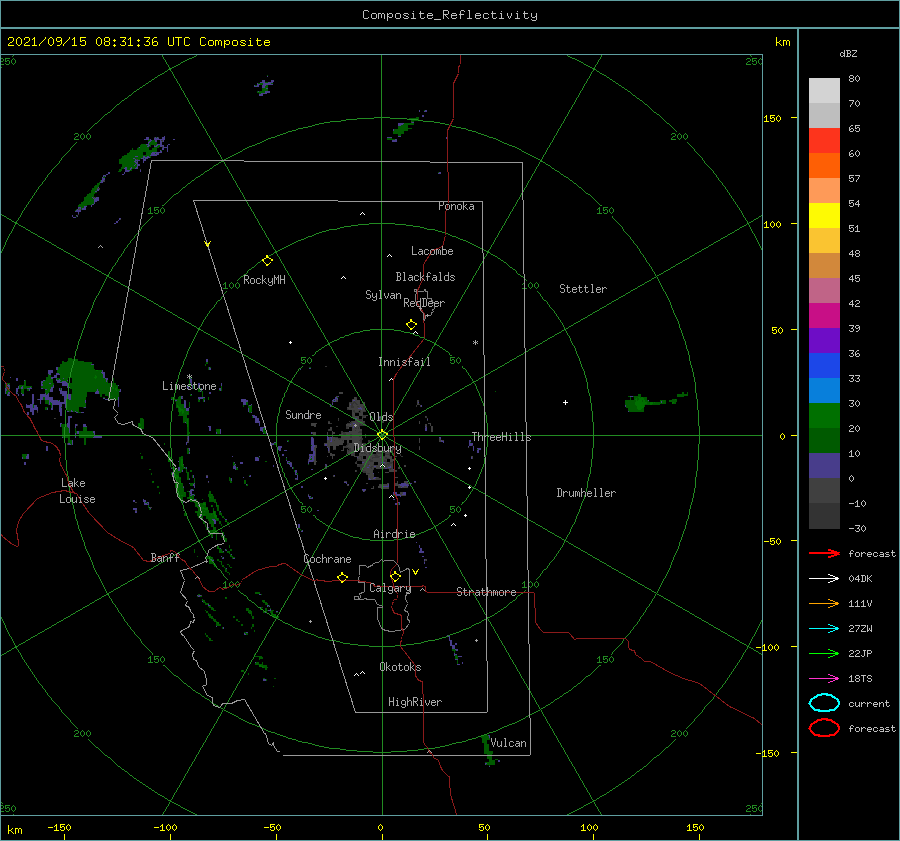Screen dimensions: 900x841
Task: Select the magenta 42-39 dBZ swatch
Action: pos(824,316)
